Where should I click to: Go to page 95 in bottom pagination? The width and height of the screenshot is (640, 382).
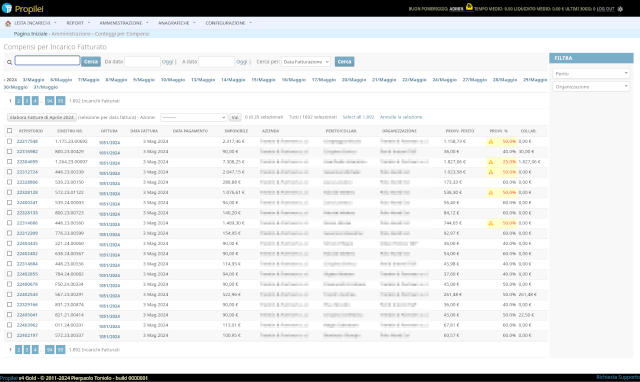click(x=60, y=350)
